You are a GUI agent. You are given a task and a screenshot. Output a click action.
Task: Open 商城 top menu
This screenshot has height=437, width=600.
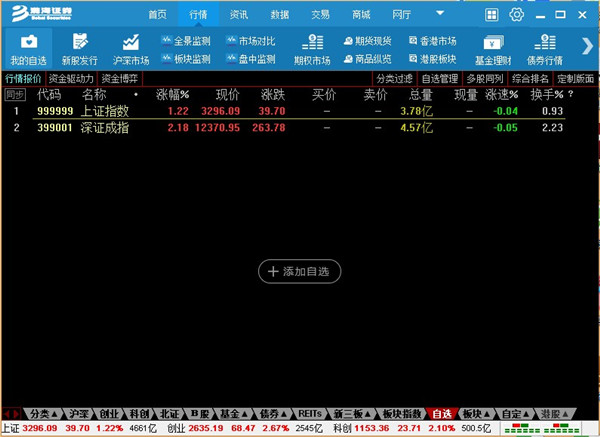click(x=361, y=15)
